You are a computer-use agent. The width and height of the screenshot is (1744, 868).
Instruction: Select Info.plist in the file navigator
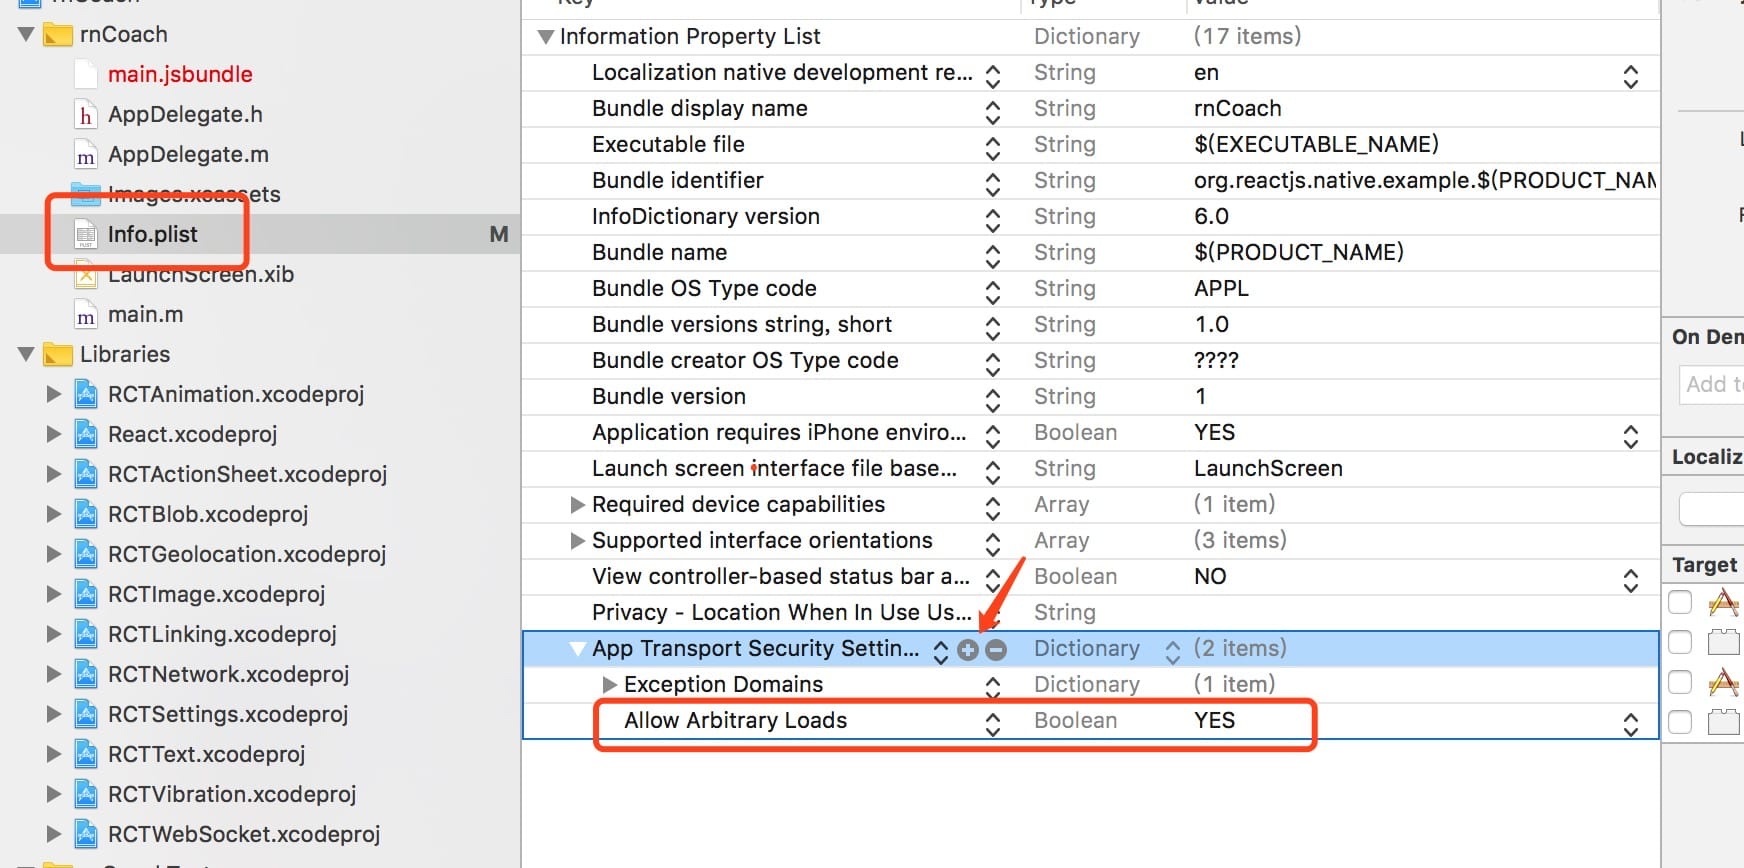tap(152, 235)
